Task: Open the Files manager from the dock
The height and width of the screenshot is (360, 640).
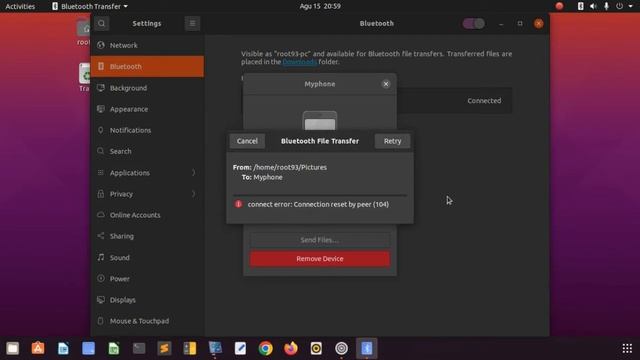Action: [13, 348]
